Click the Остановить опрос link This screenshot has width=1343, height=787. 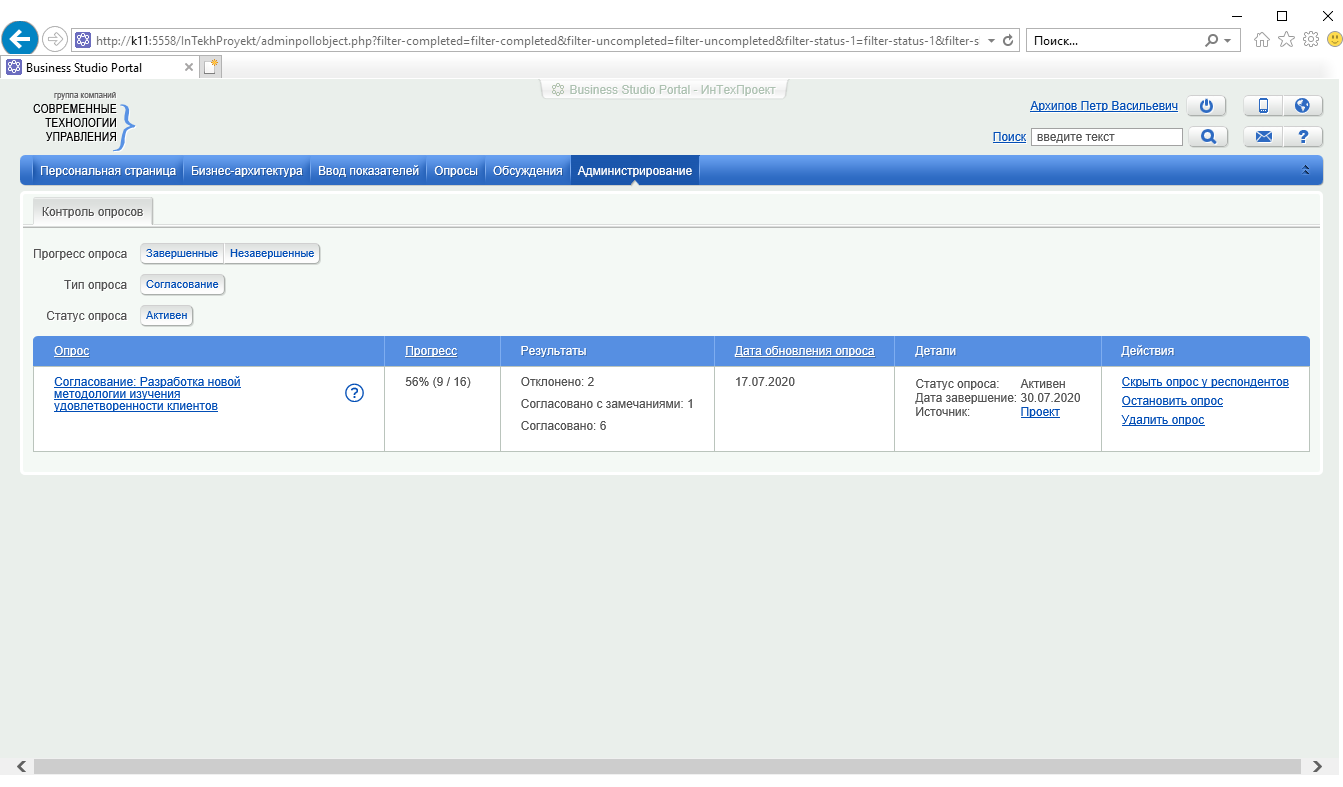1171,401
